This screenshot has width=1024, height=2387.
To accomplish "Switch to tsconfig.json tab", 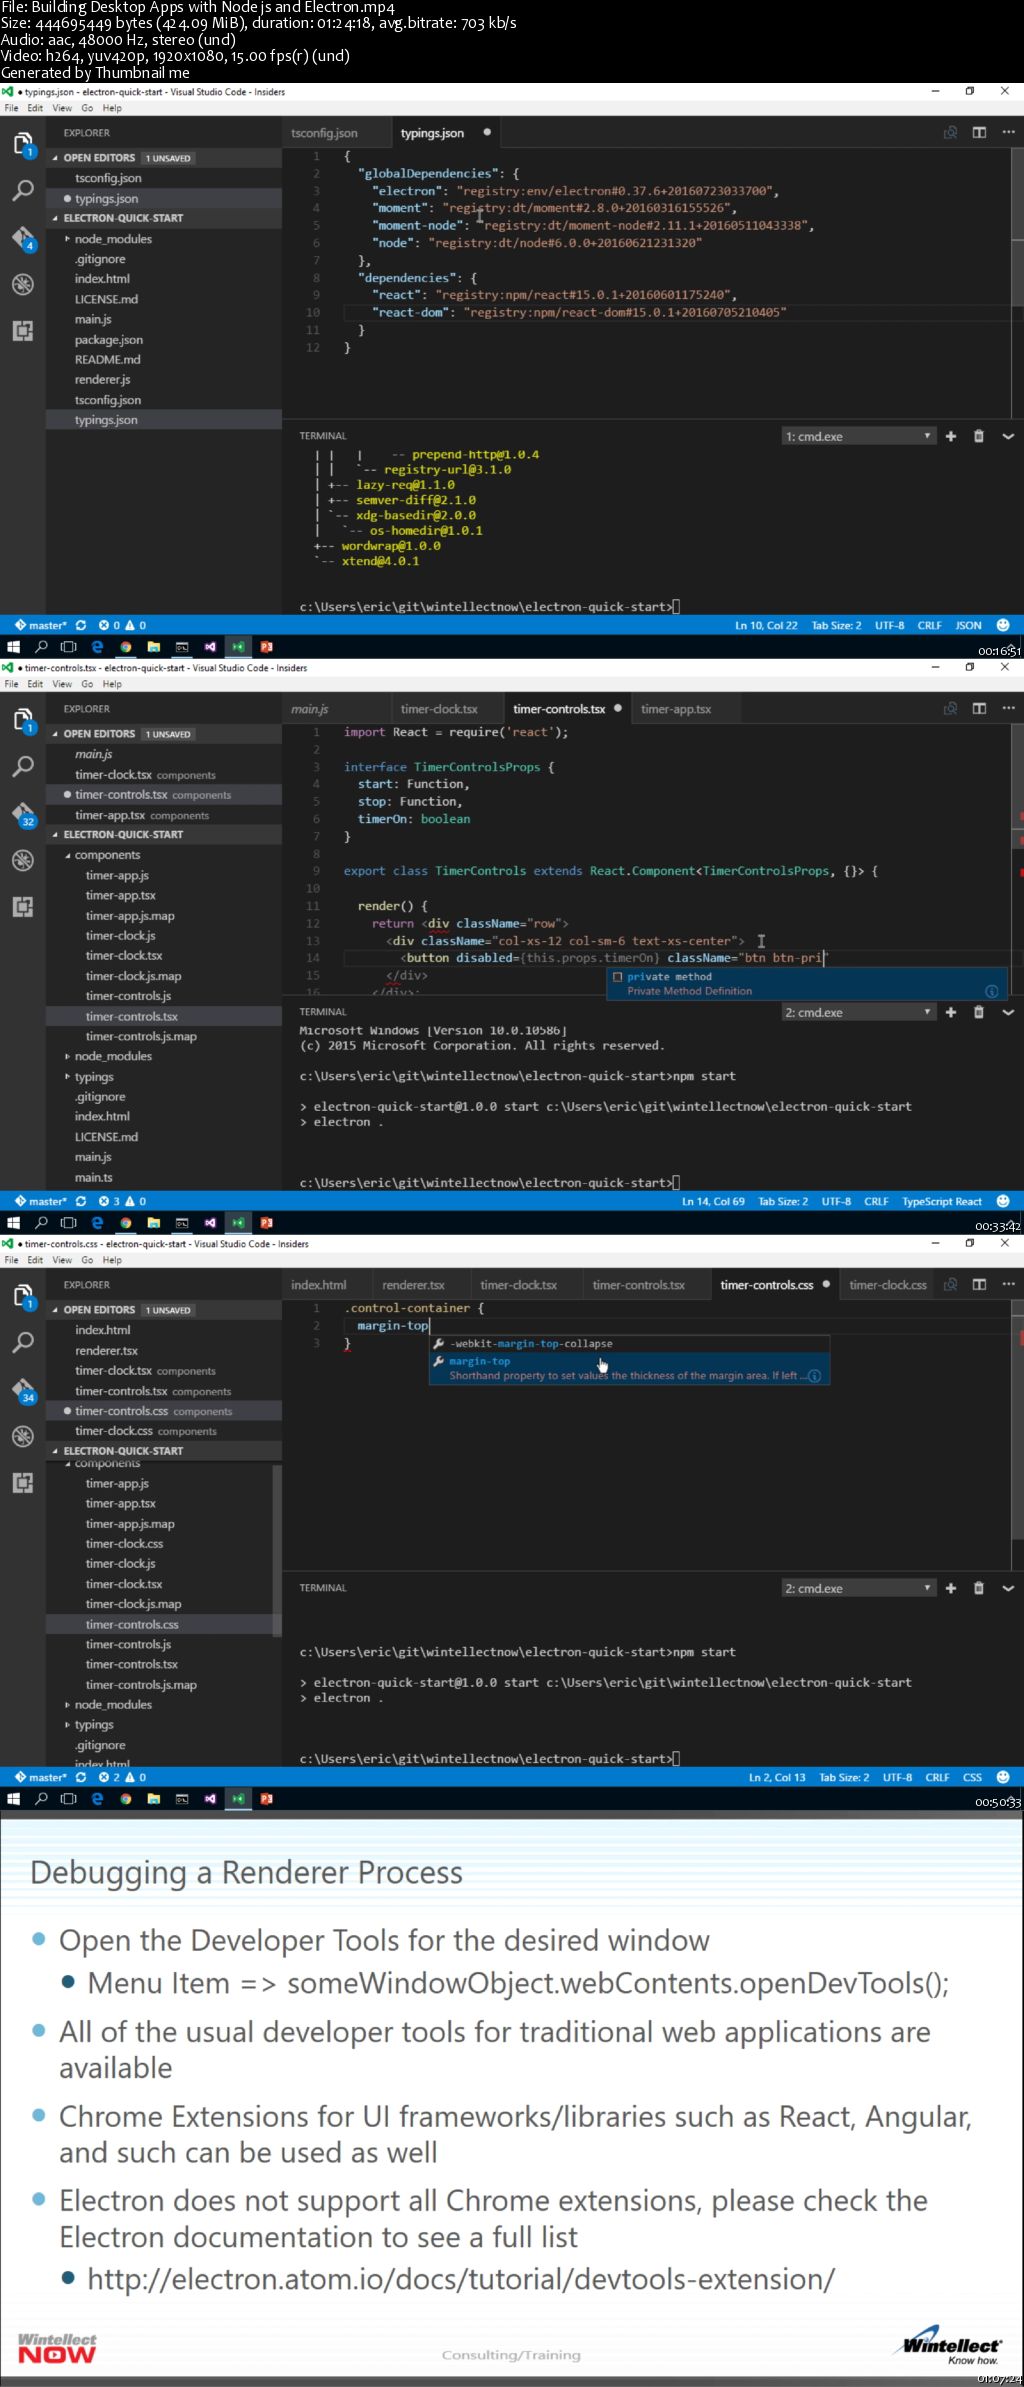I will (324, 133).
